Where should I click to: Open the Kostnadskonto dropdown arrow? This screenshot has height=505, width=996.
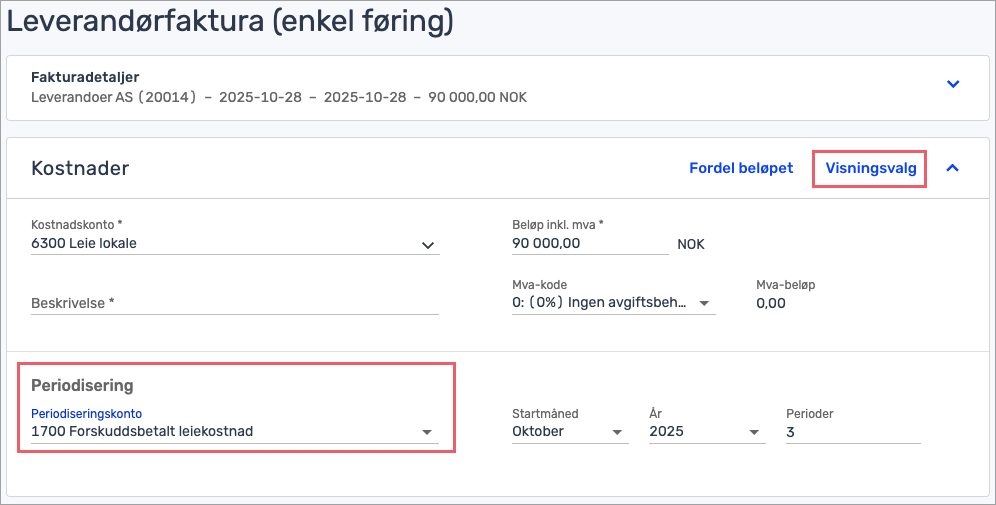coord(428,244)
